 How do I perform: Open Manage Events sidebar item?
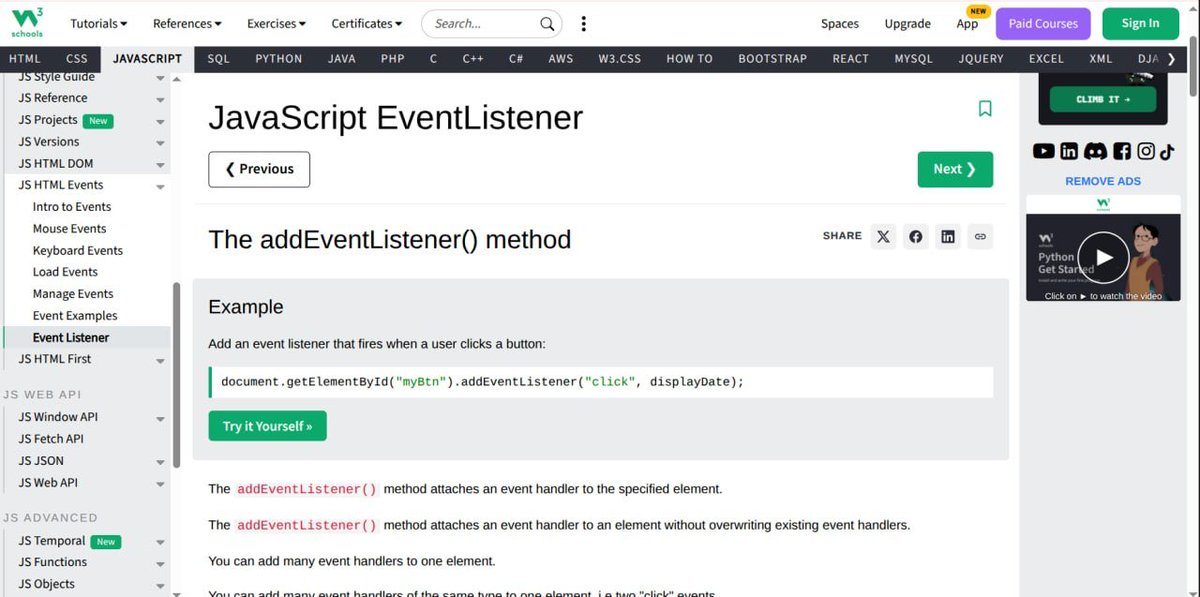point(73,294)
